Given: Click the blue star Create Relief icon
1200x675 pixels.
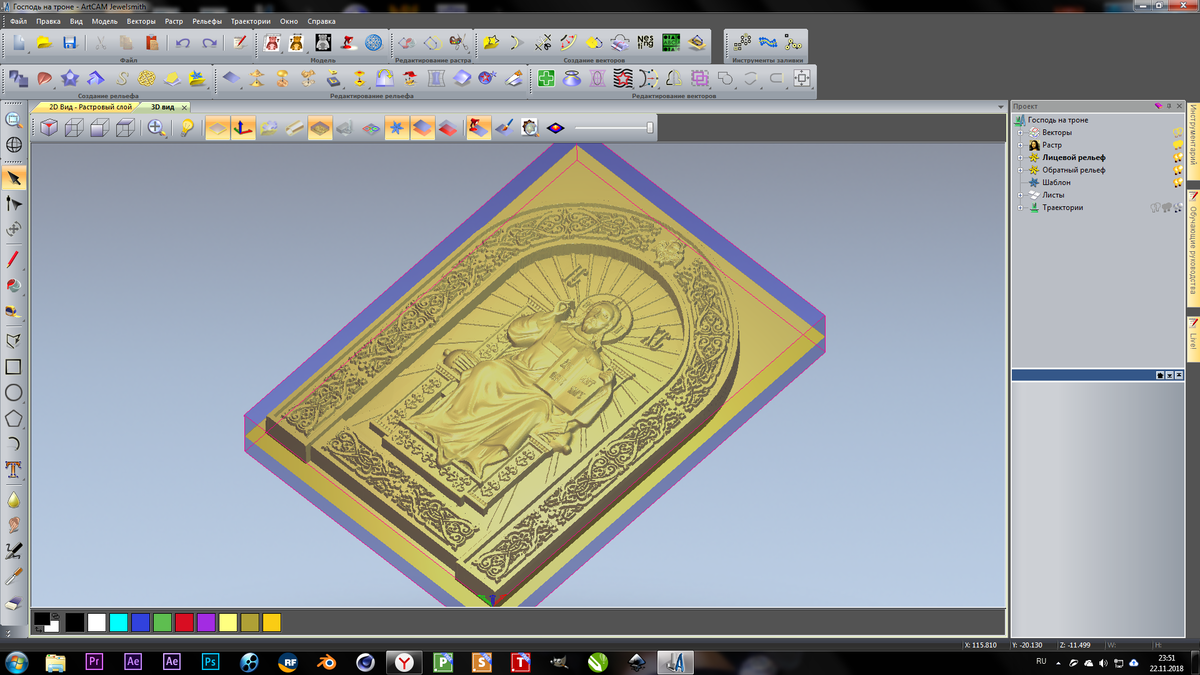Looking at the screenshot, I should pyautogui.click(x=70, y=78).
